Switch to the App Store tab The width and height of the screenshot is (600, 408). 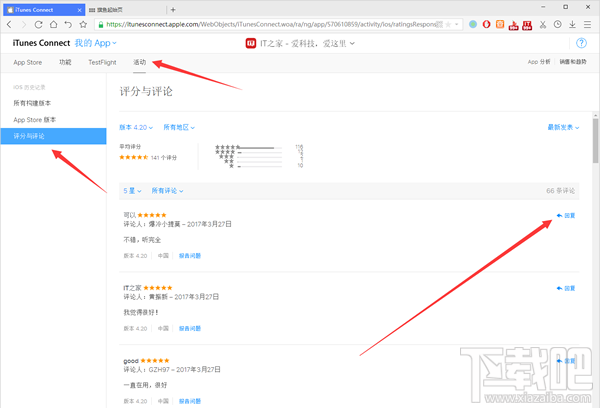(x=28, y=62)
